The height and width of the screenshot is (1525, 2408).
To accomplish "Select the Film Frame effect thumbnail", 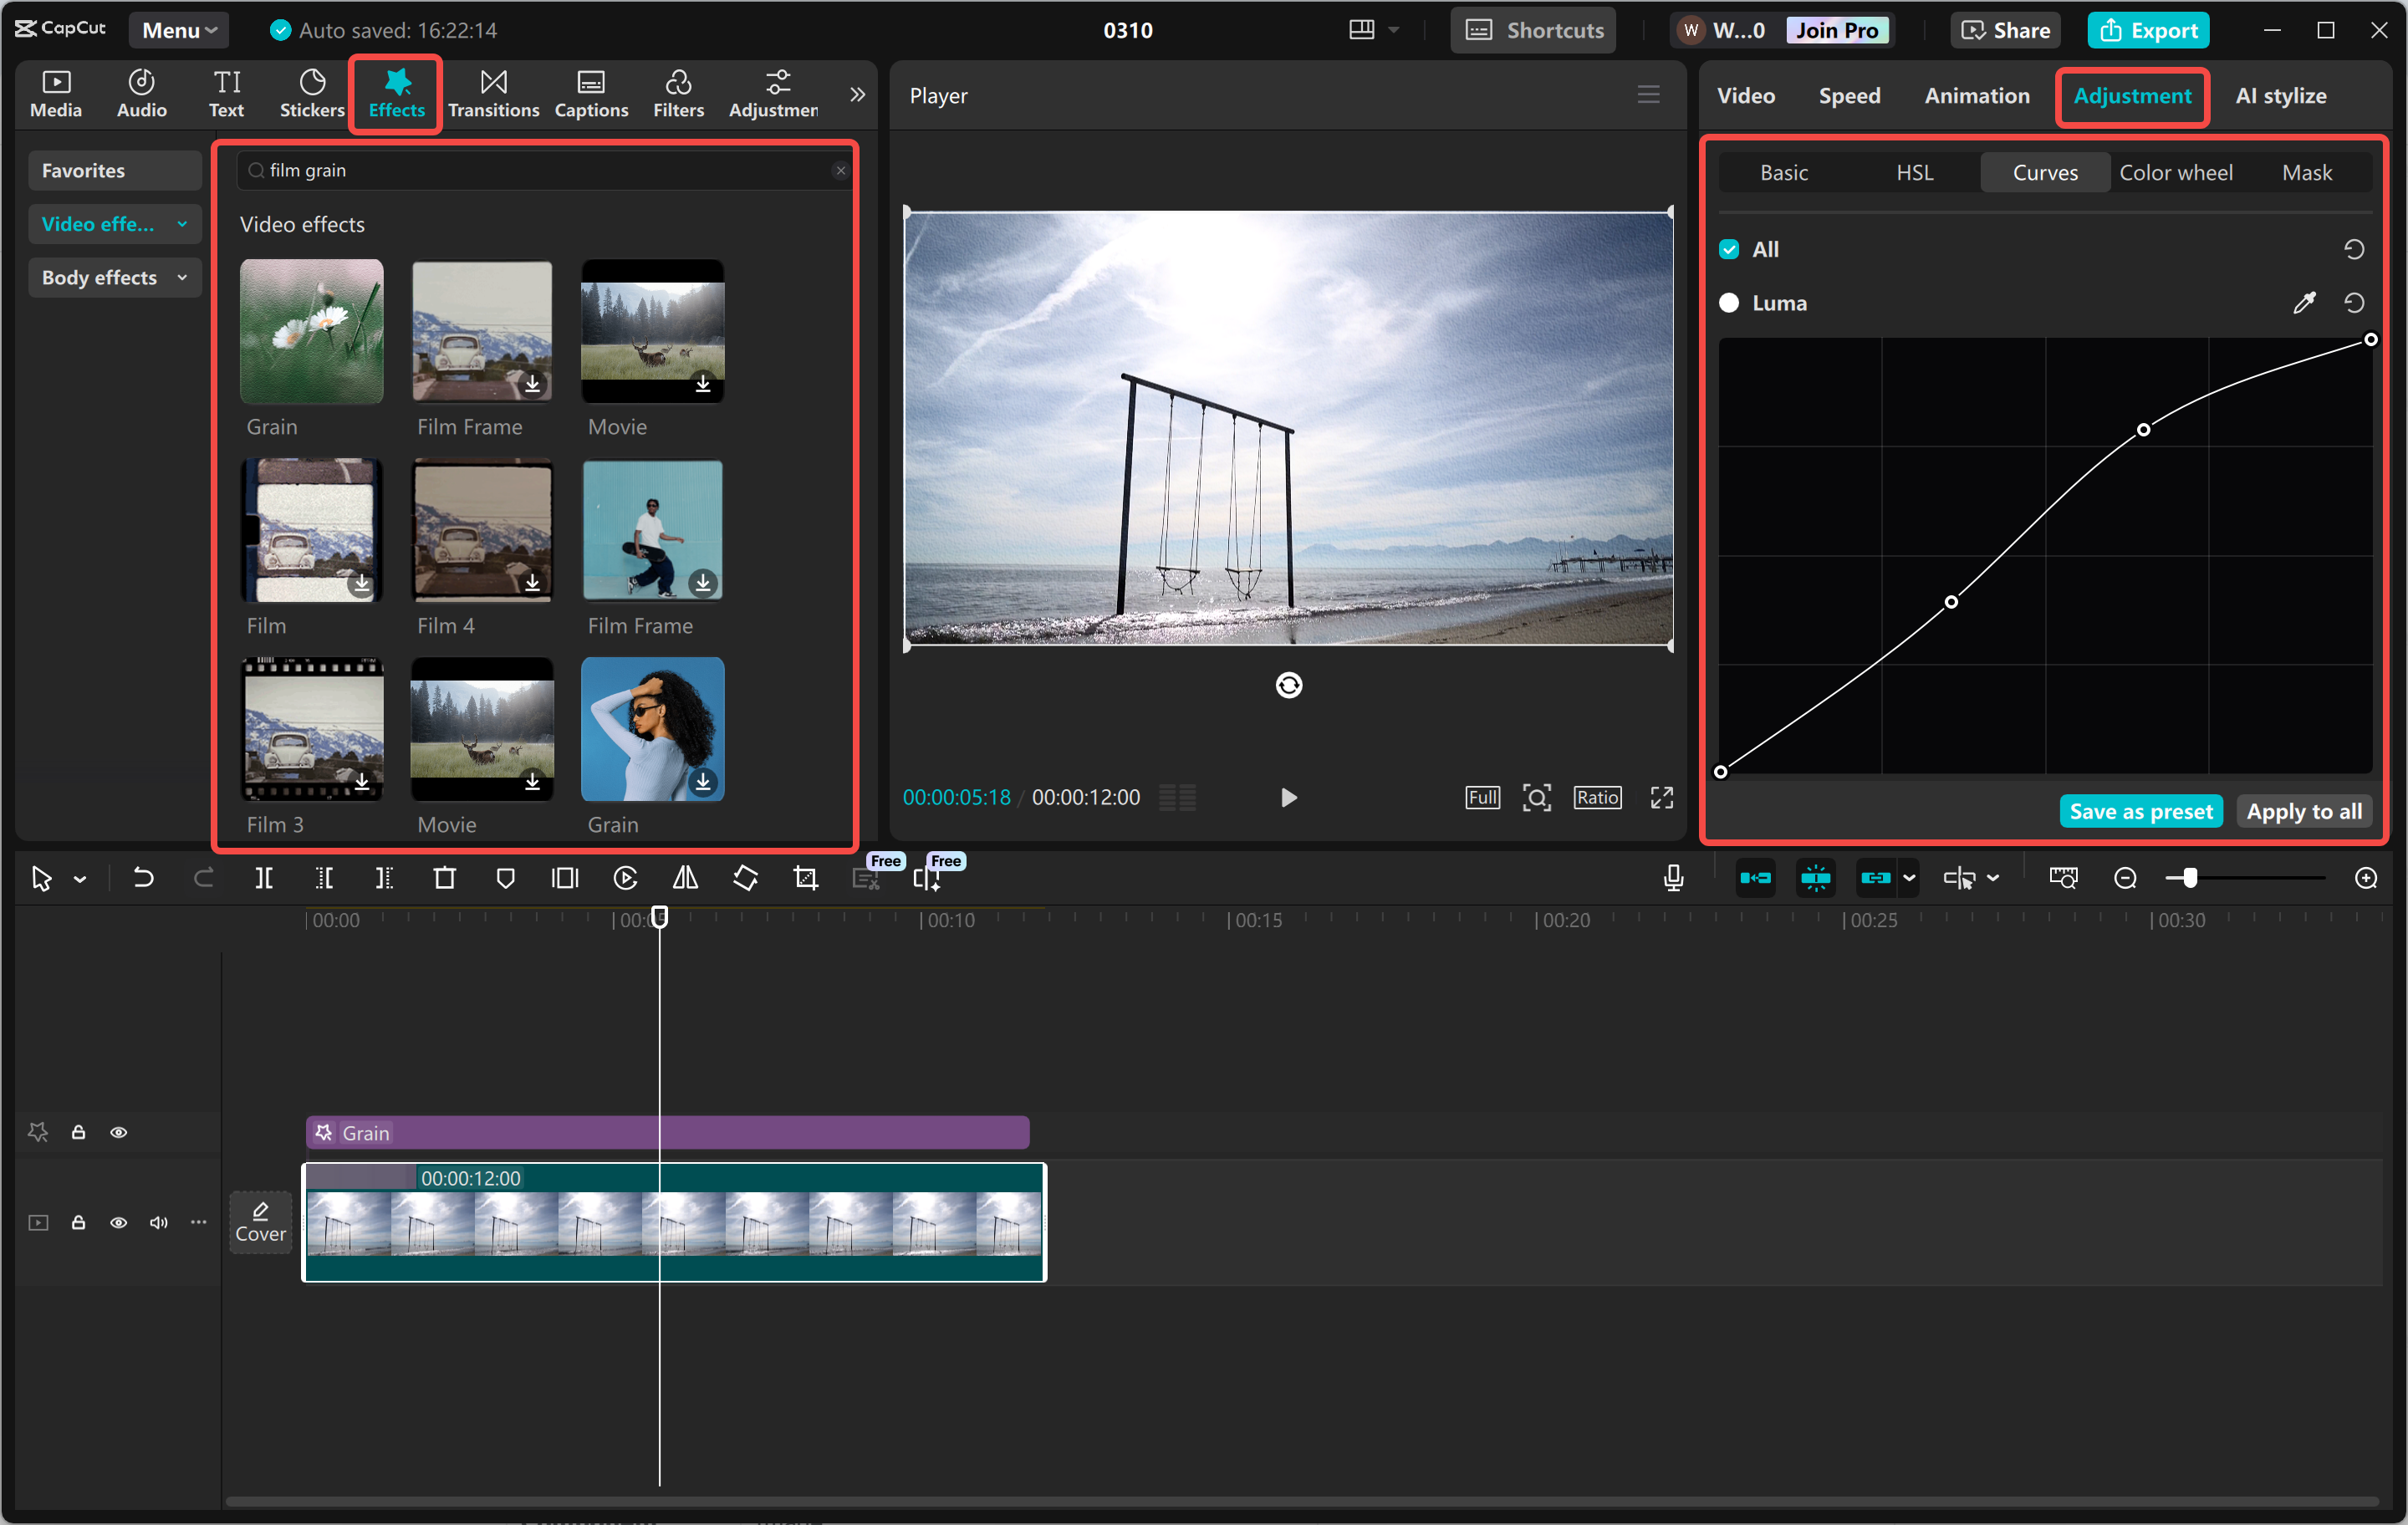I will [x=481, y=332].
